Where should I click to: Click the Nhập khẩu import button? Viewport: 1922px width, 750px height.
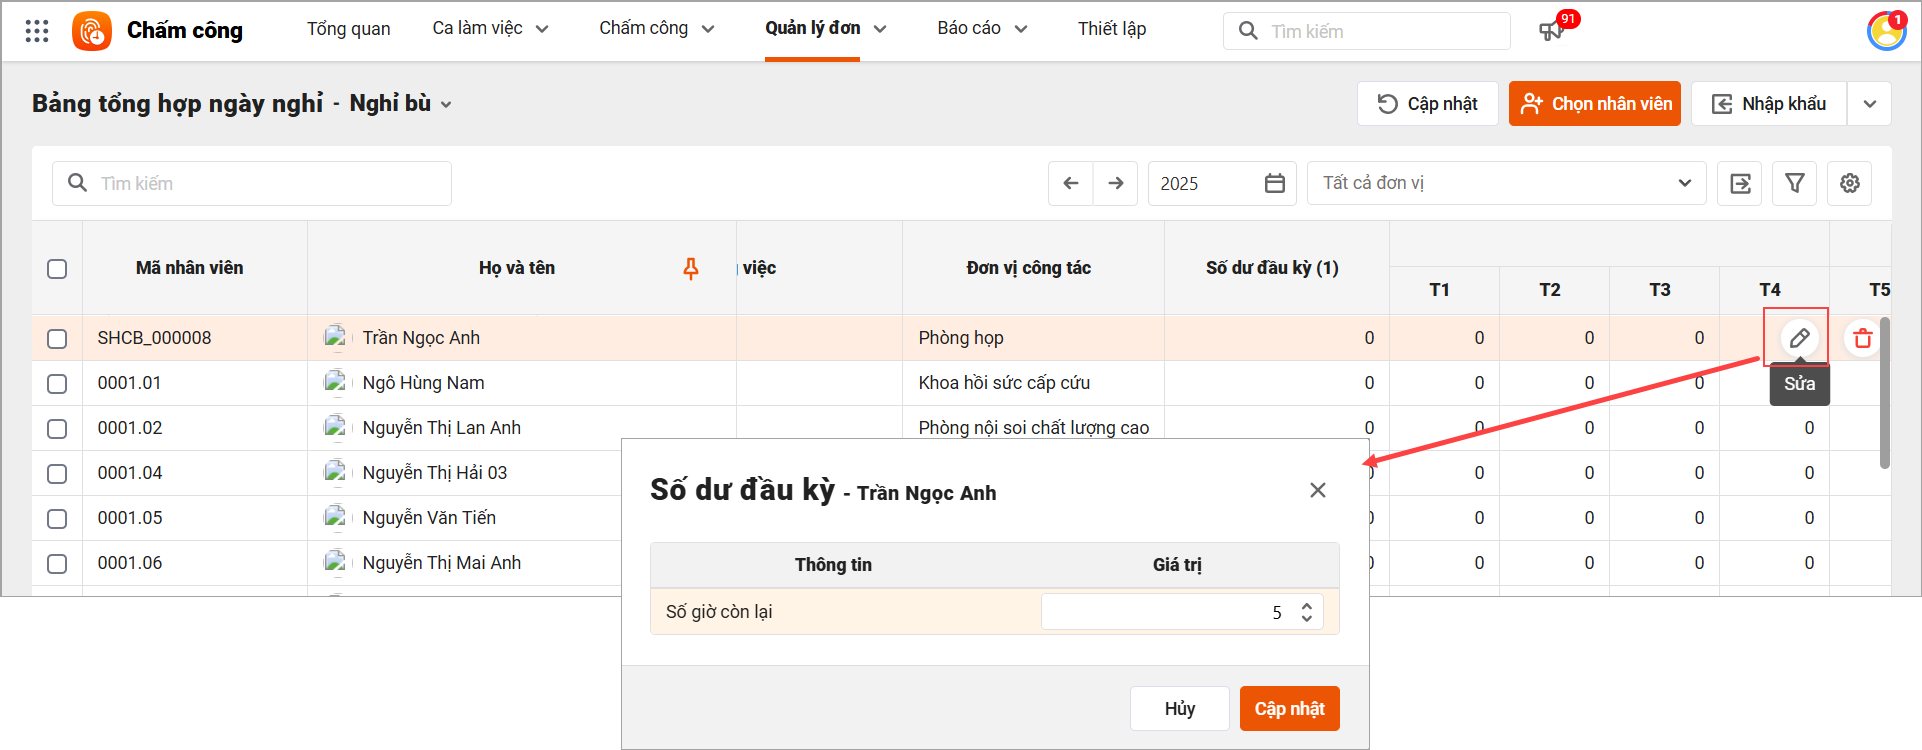[x=1769, y=103]
